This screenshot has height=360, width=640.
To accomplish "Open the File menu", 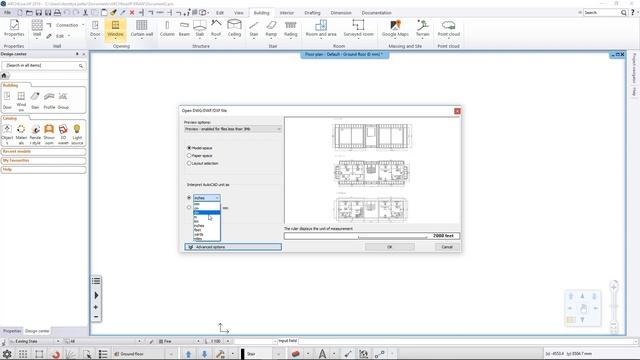I will (x=7, y=13).
